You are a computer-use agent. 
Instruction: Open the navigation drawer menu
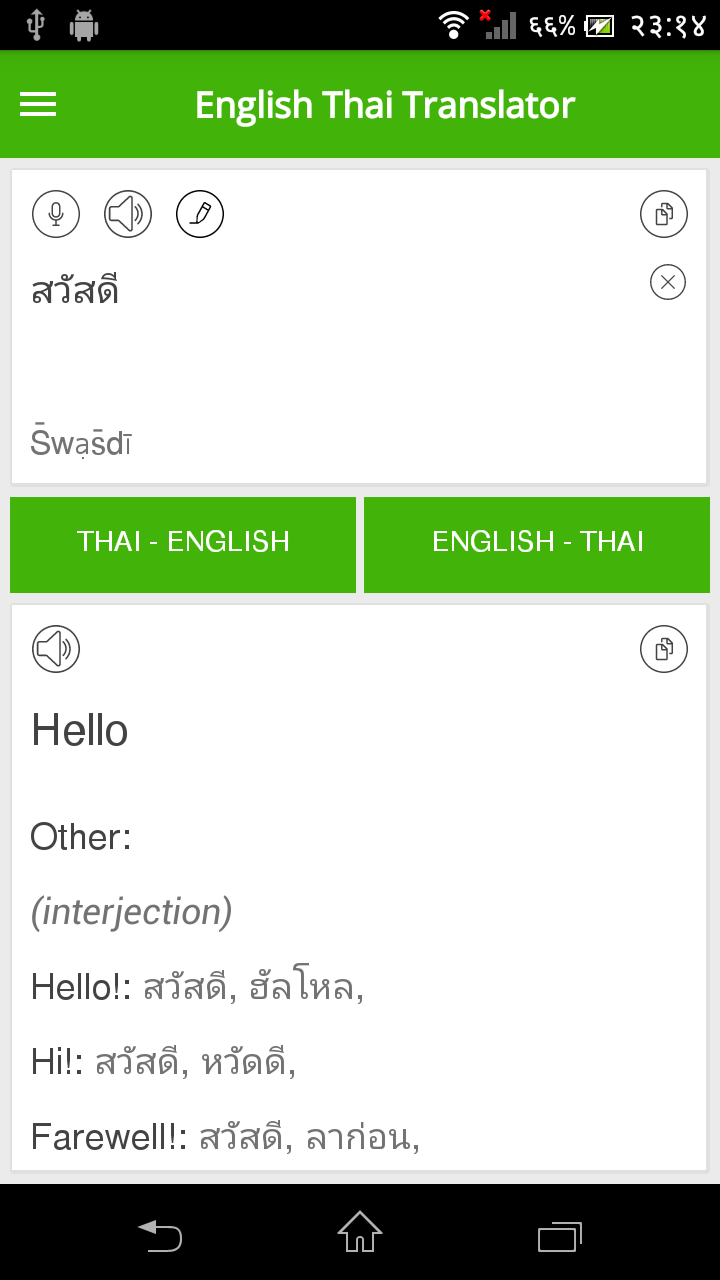(x=37, y=104)
